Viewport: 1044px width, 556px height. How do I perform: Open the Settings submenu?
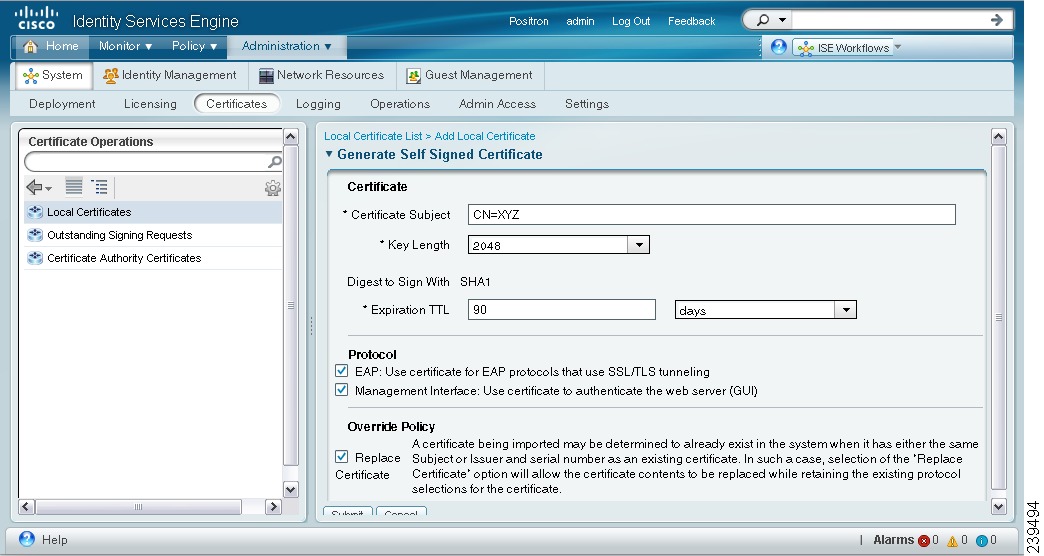click(x=587, y=104)
